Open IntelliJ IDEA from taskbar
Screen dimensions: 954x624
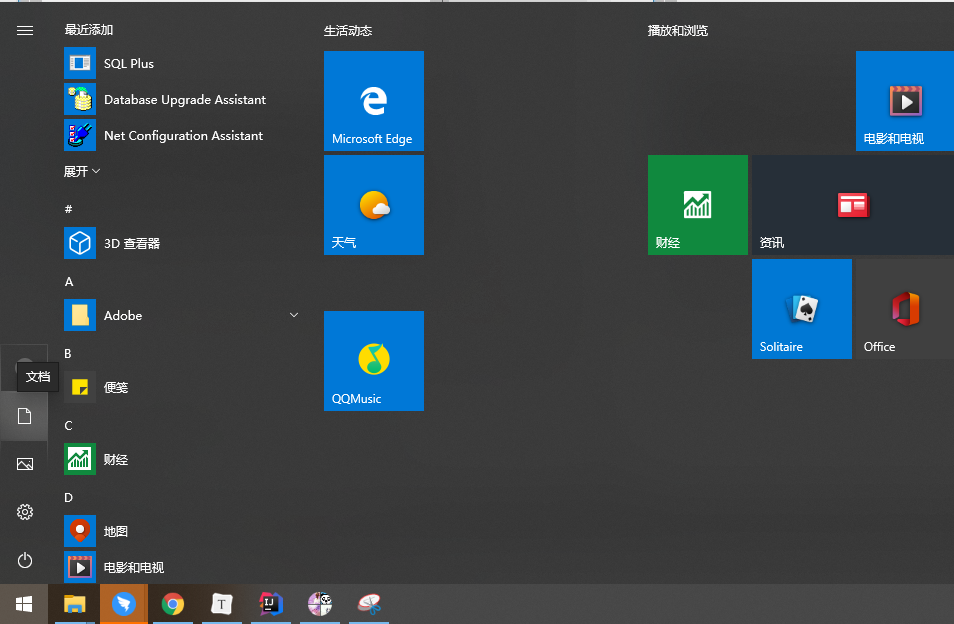pyautogui.click(x=271, y=604)
